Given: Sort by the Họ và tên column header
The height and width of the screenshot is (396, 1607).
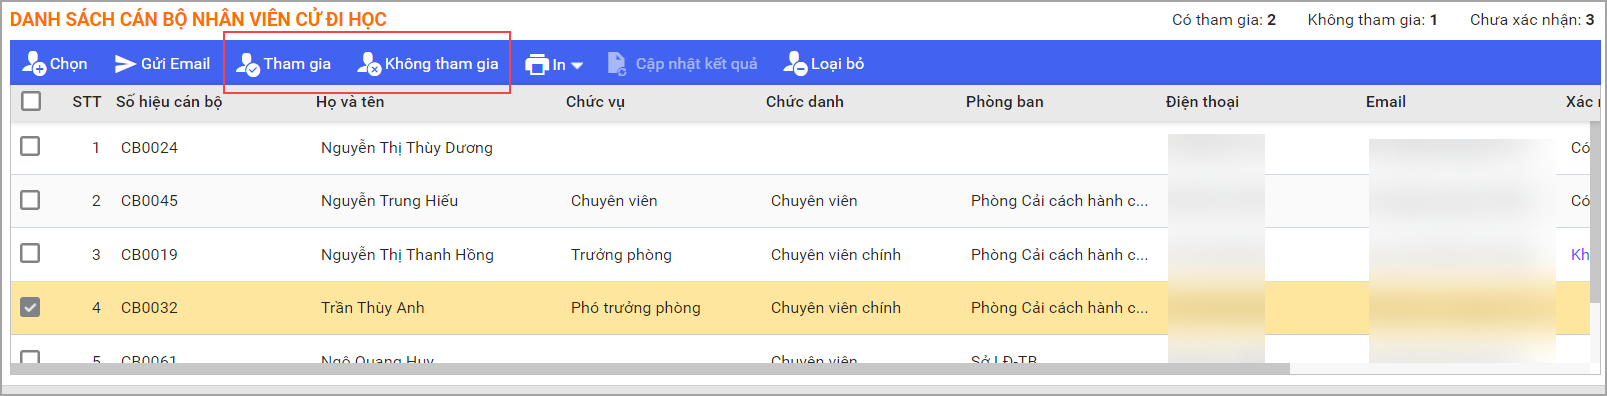Looking at the screenshot, I should tap(350, 102).
